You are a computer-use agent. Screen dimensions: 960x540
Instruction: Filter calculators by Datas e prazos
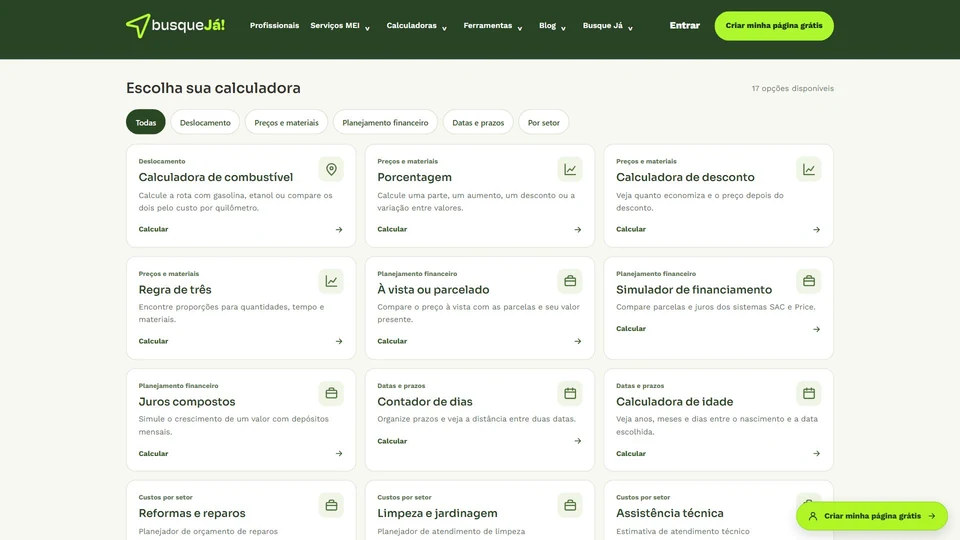pyautogui.click(x=478, y=122)
